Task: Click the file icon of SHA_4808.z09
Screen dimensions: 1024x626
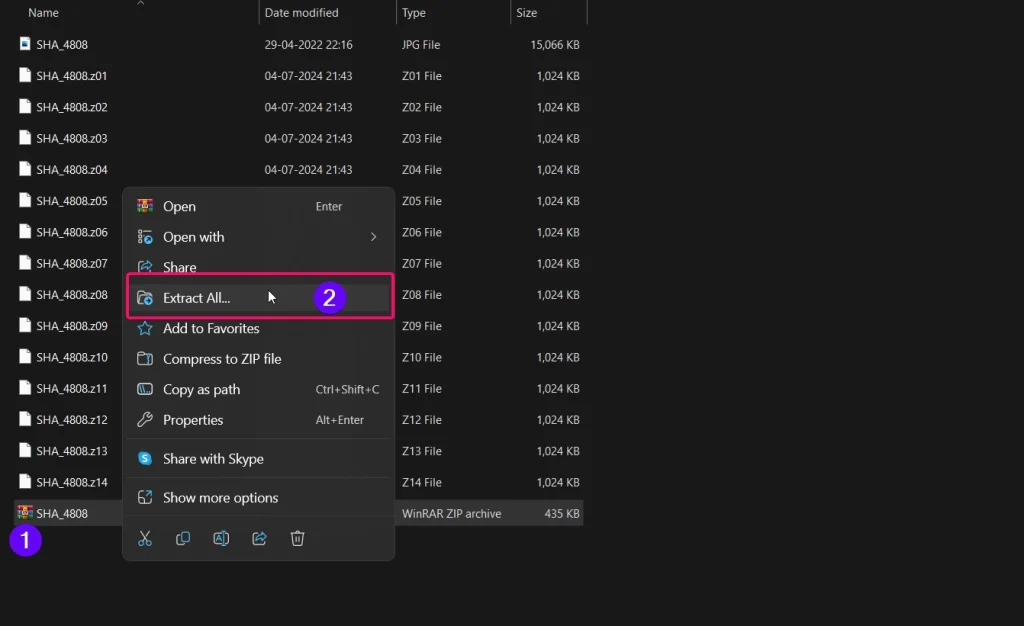Action: (25, 325)
